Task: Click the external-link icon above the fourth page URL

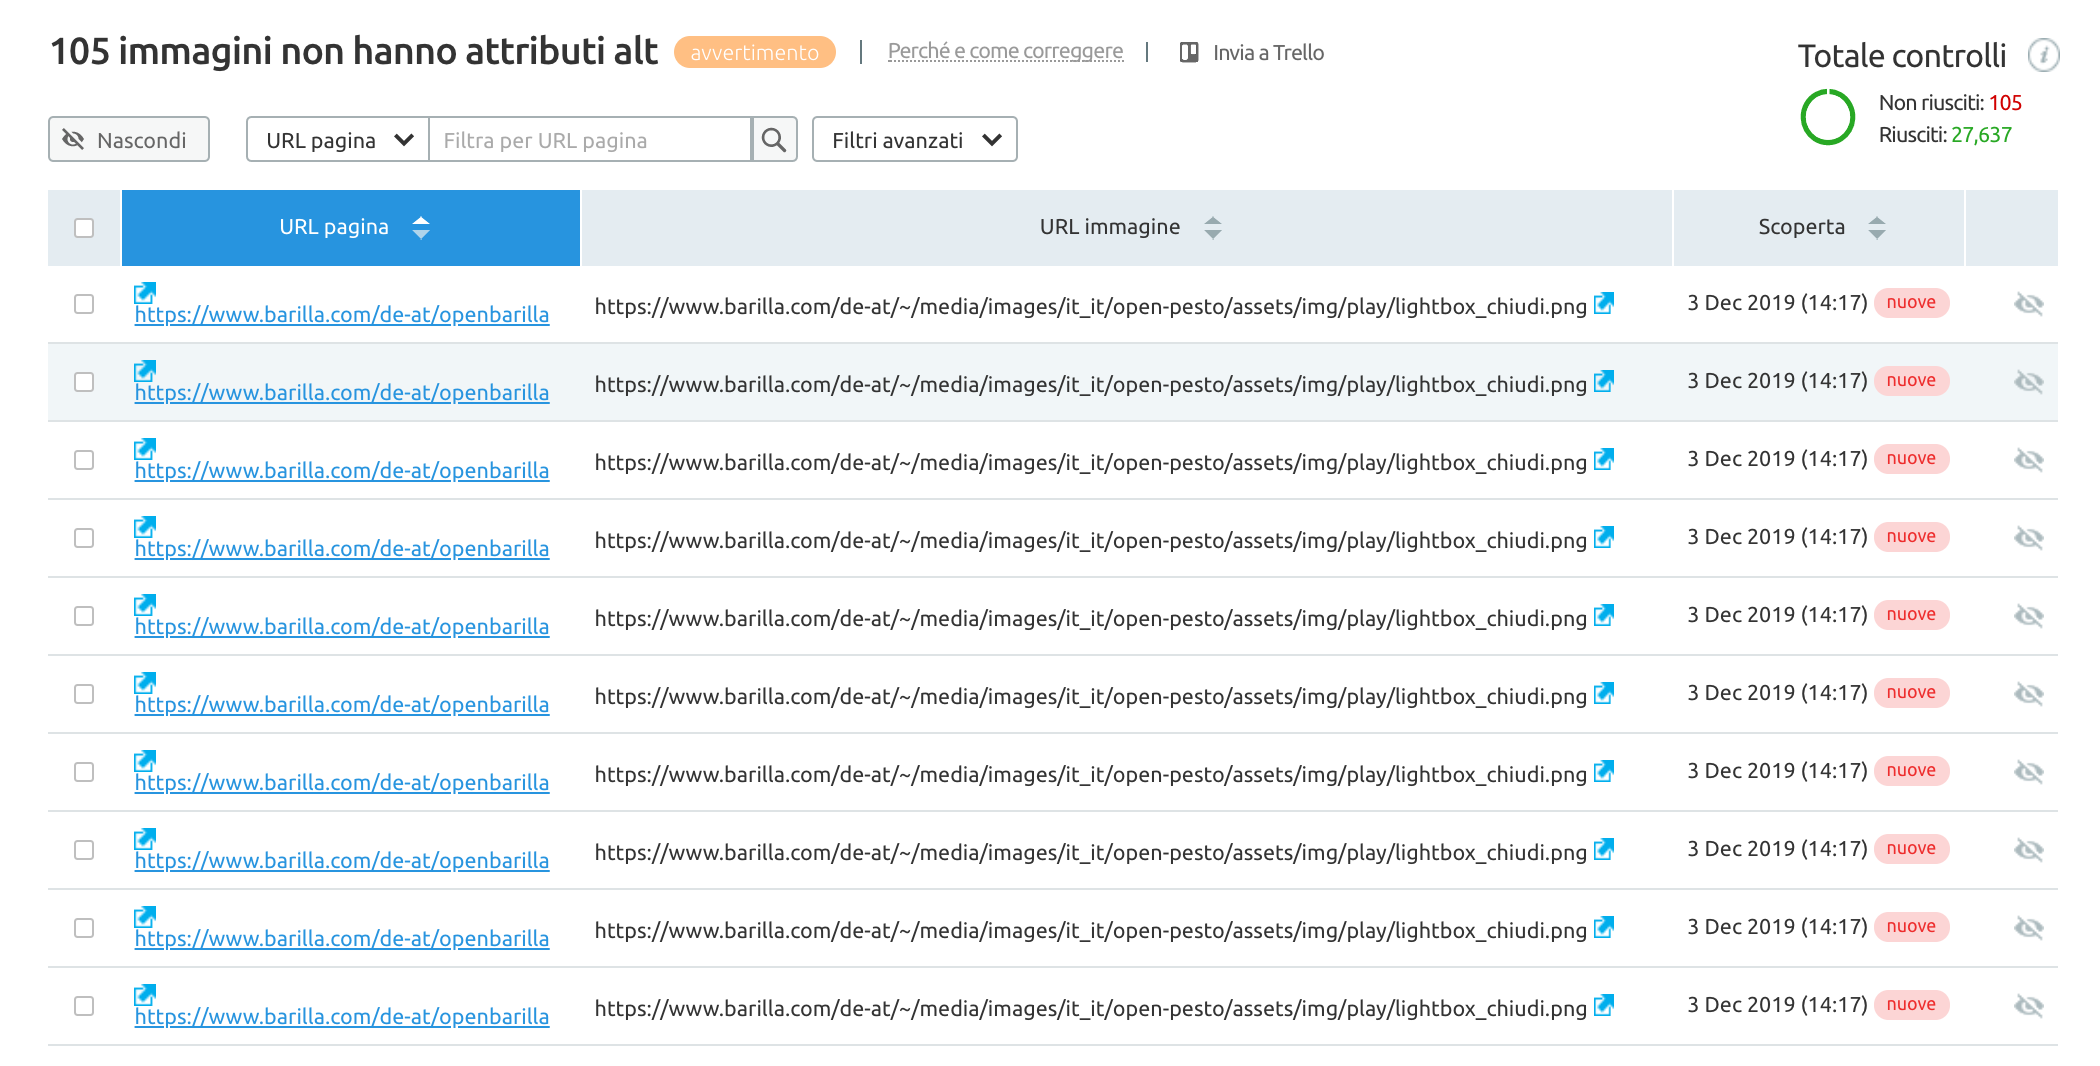Action: 145,526
